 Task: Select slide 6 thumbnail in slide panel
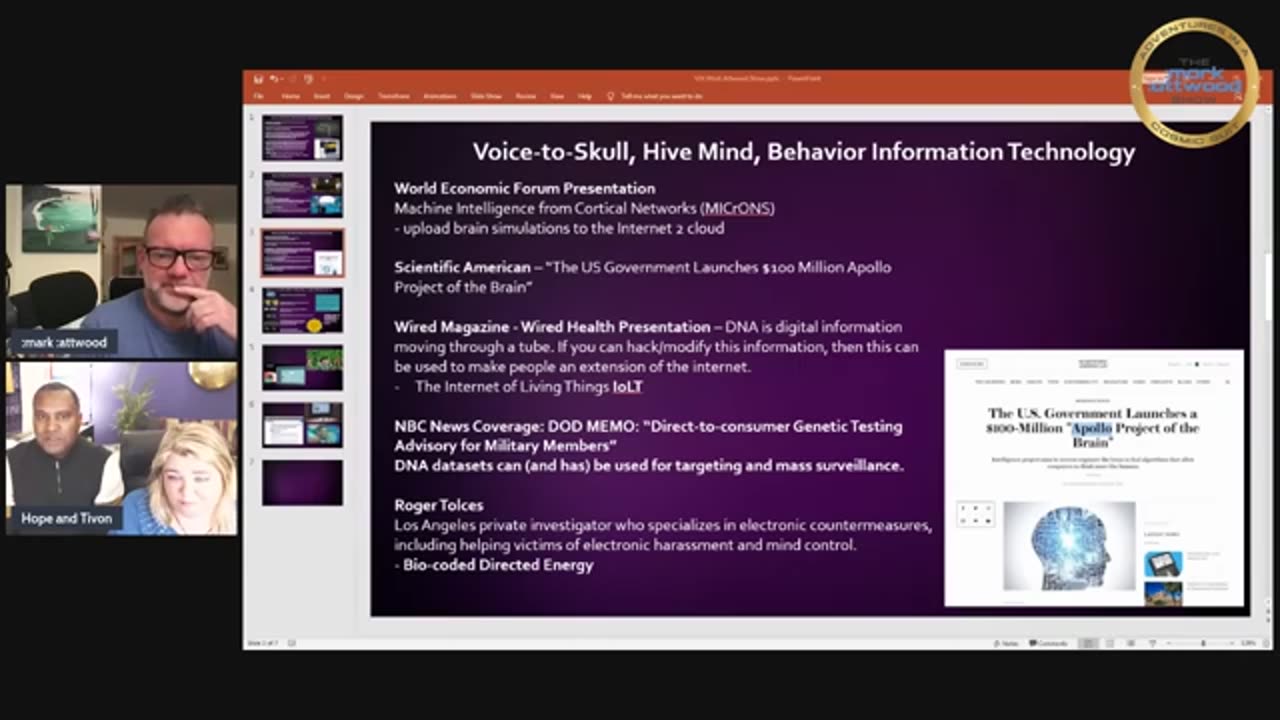pos(302,425)
